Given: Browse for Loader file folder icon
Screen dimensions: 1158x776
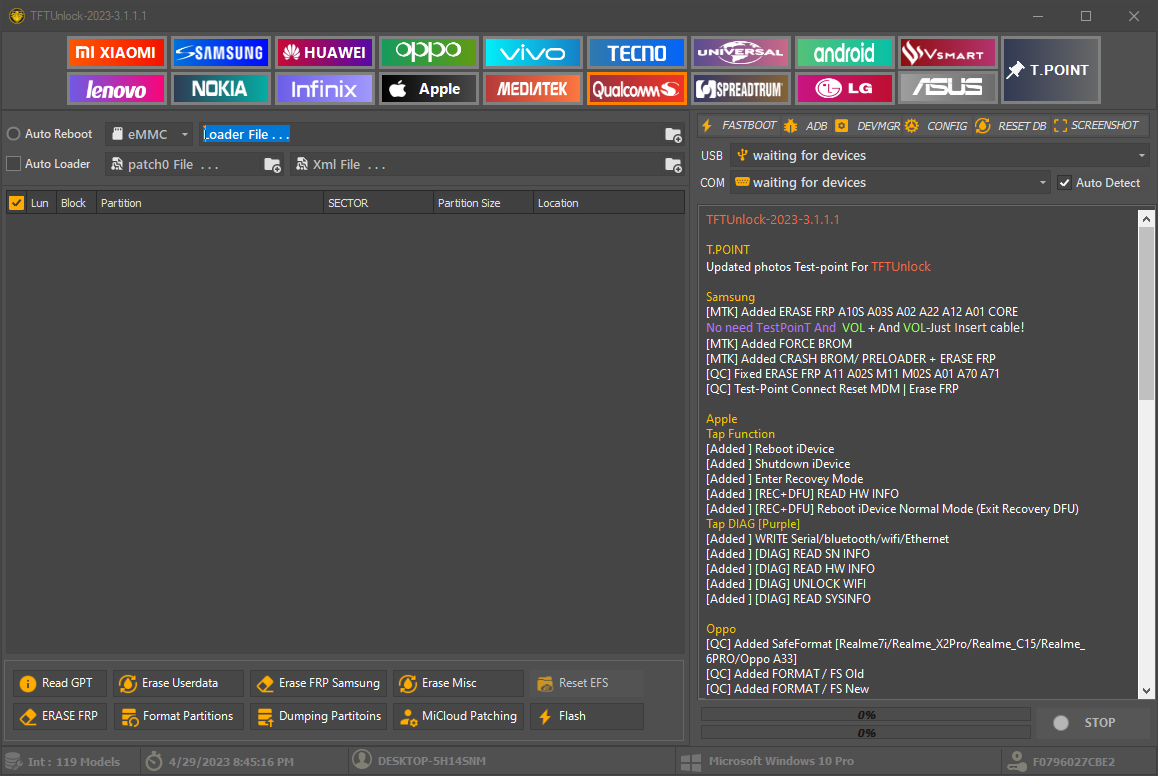Looking at the screenshot, I should [673, 135].
